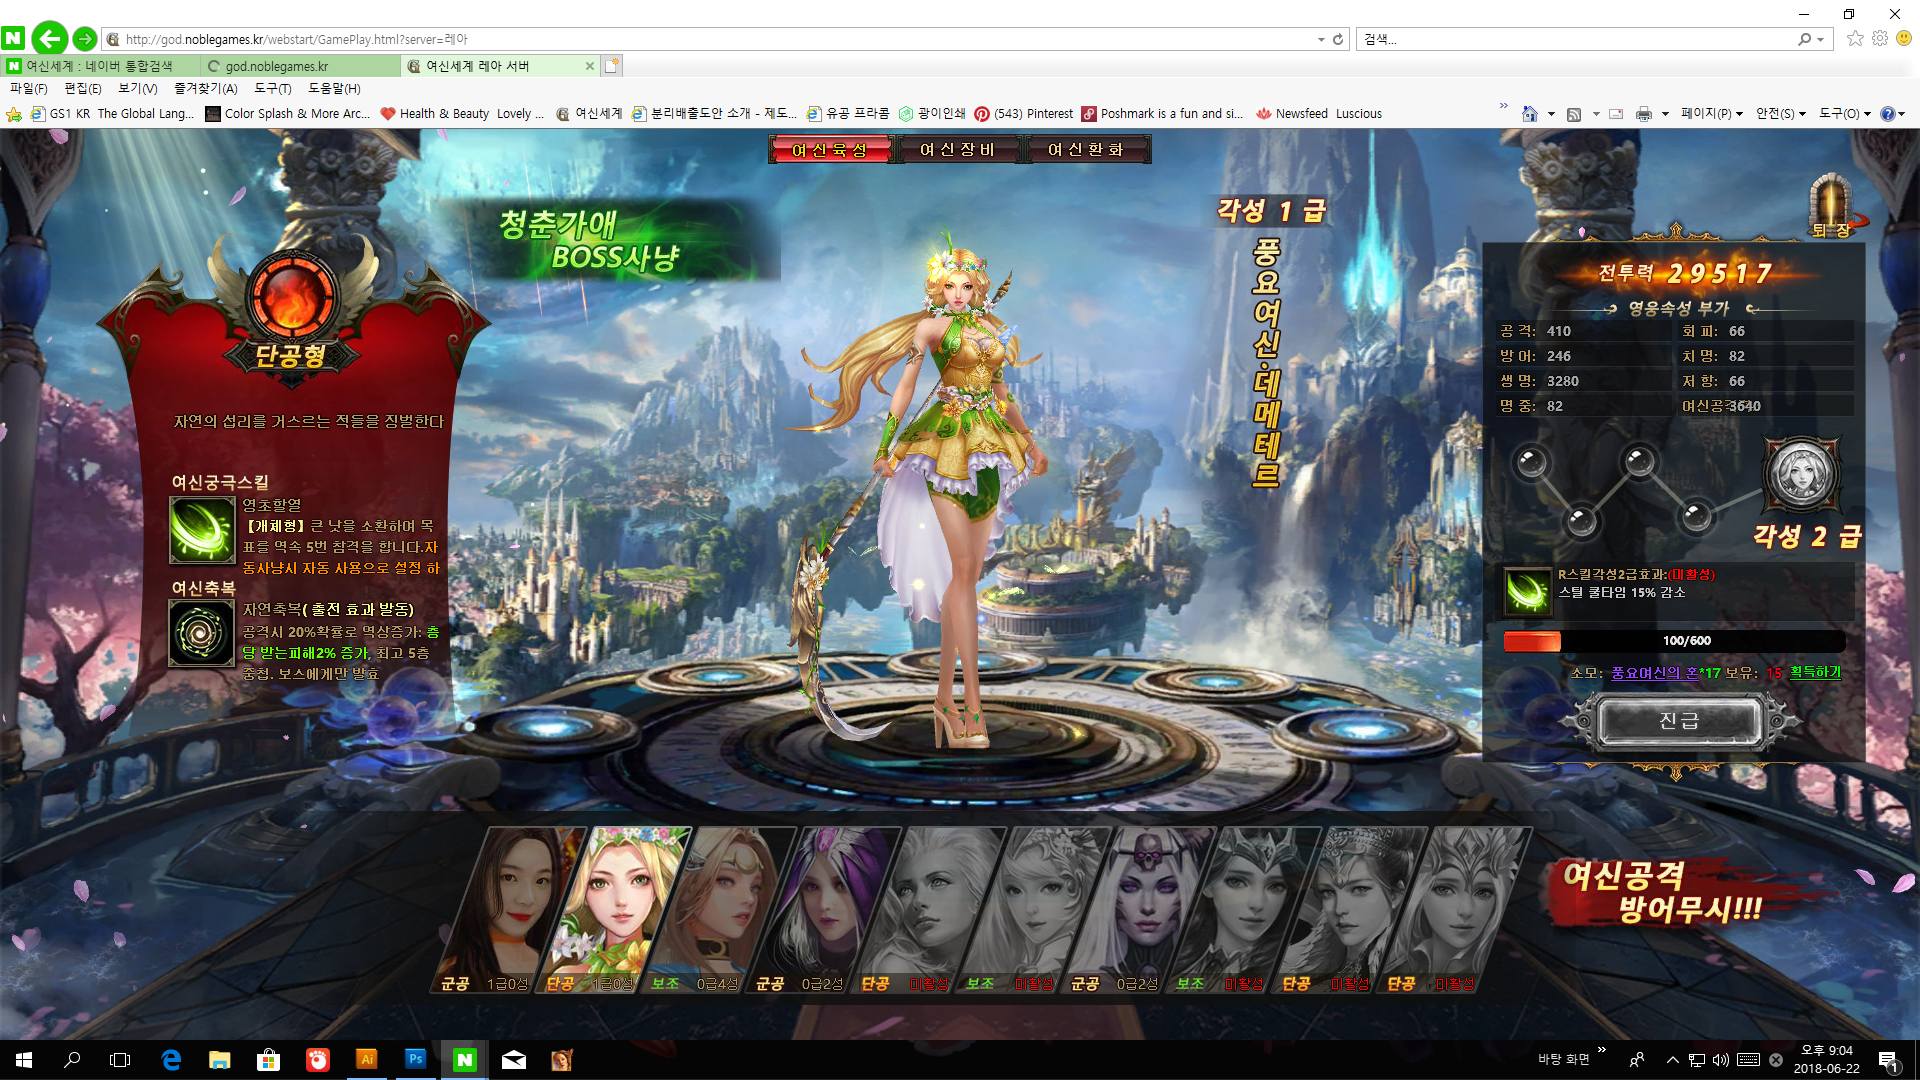This screenshot has width=1920, height=1080.
Task: Click the read mail icon in command bar
Action: [x=1616, y=114]
